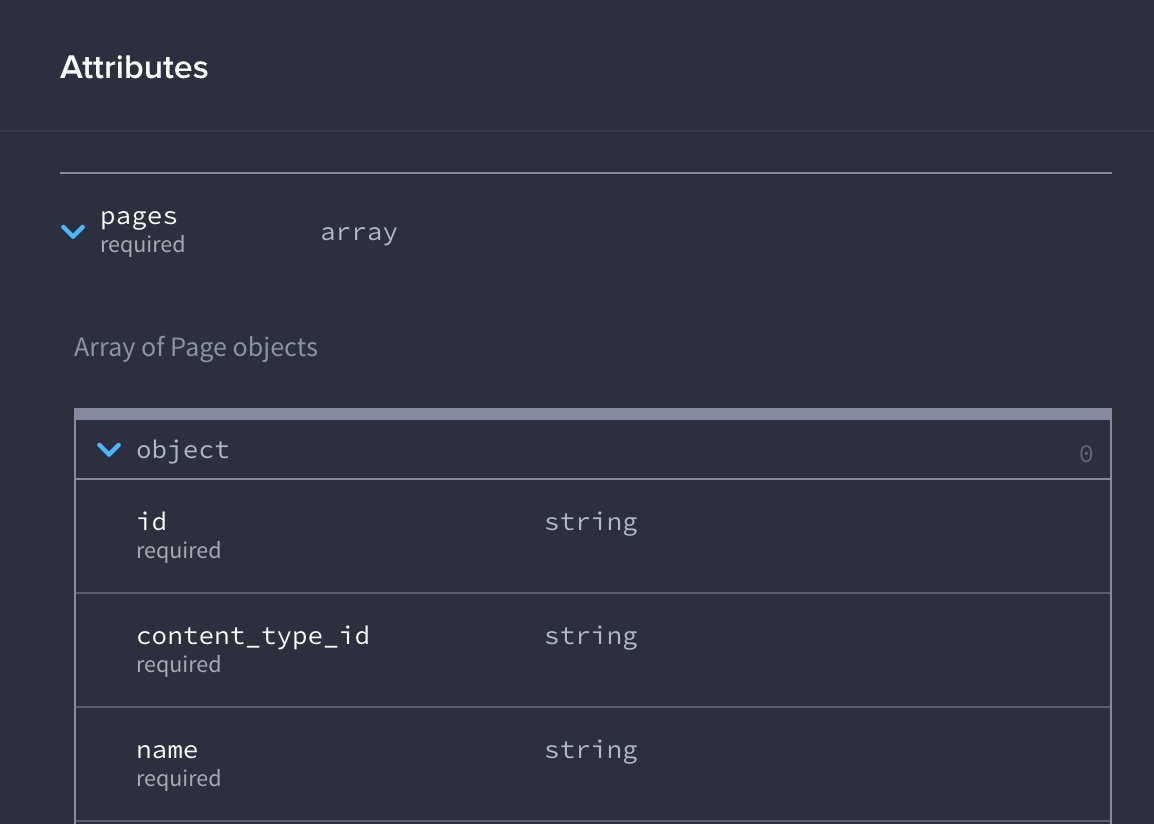Click the 'Array of Page objects' description
This screenshot has height=824, width=1154.
click(196, 348)
